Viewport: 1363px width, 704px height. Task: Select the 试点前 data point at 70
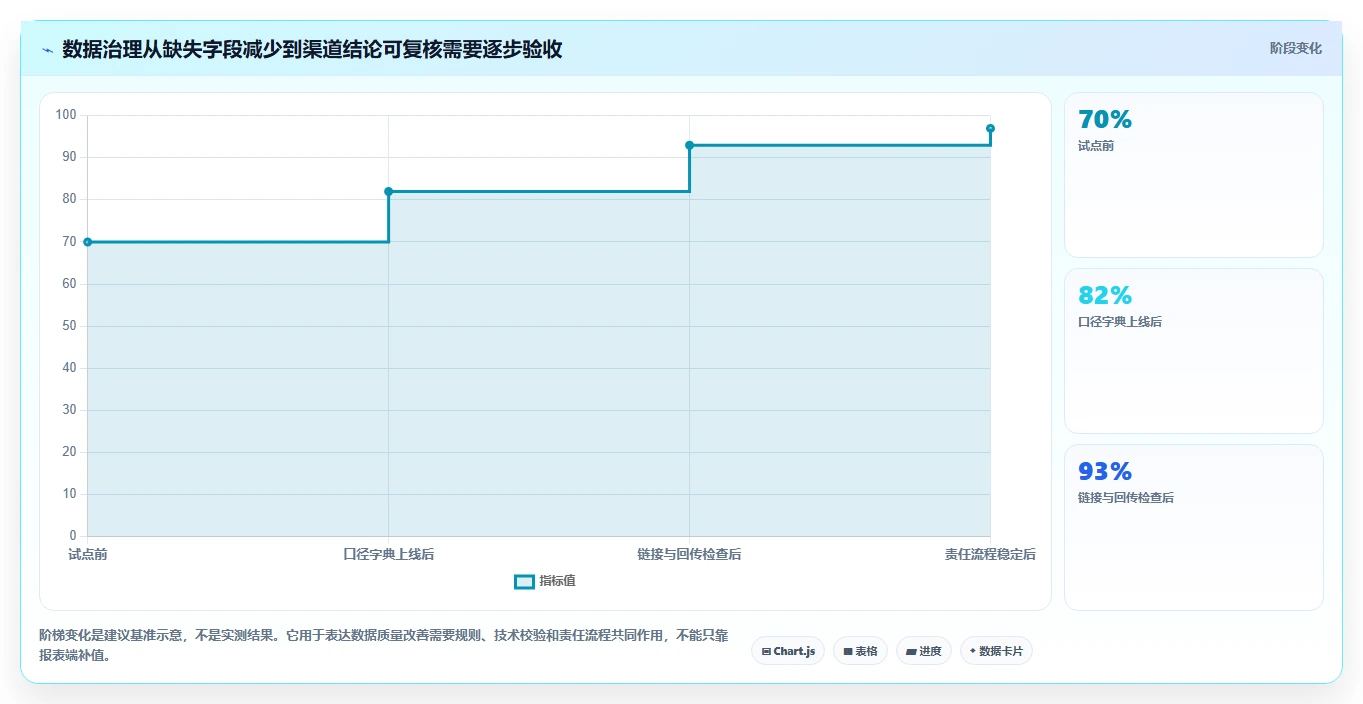coord(88,242)
